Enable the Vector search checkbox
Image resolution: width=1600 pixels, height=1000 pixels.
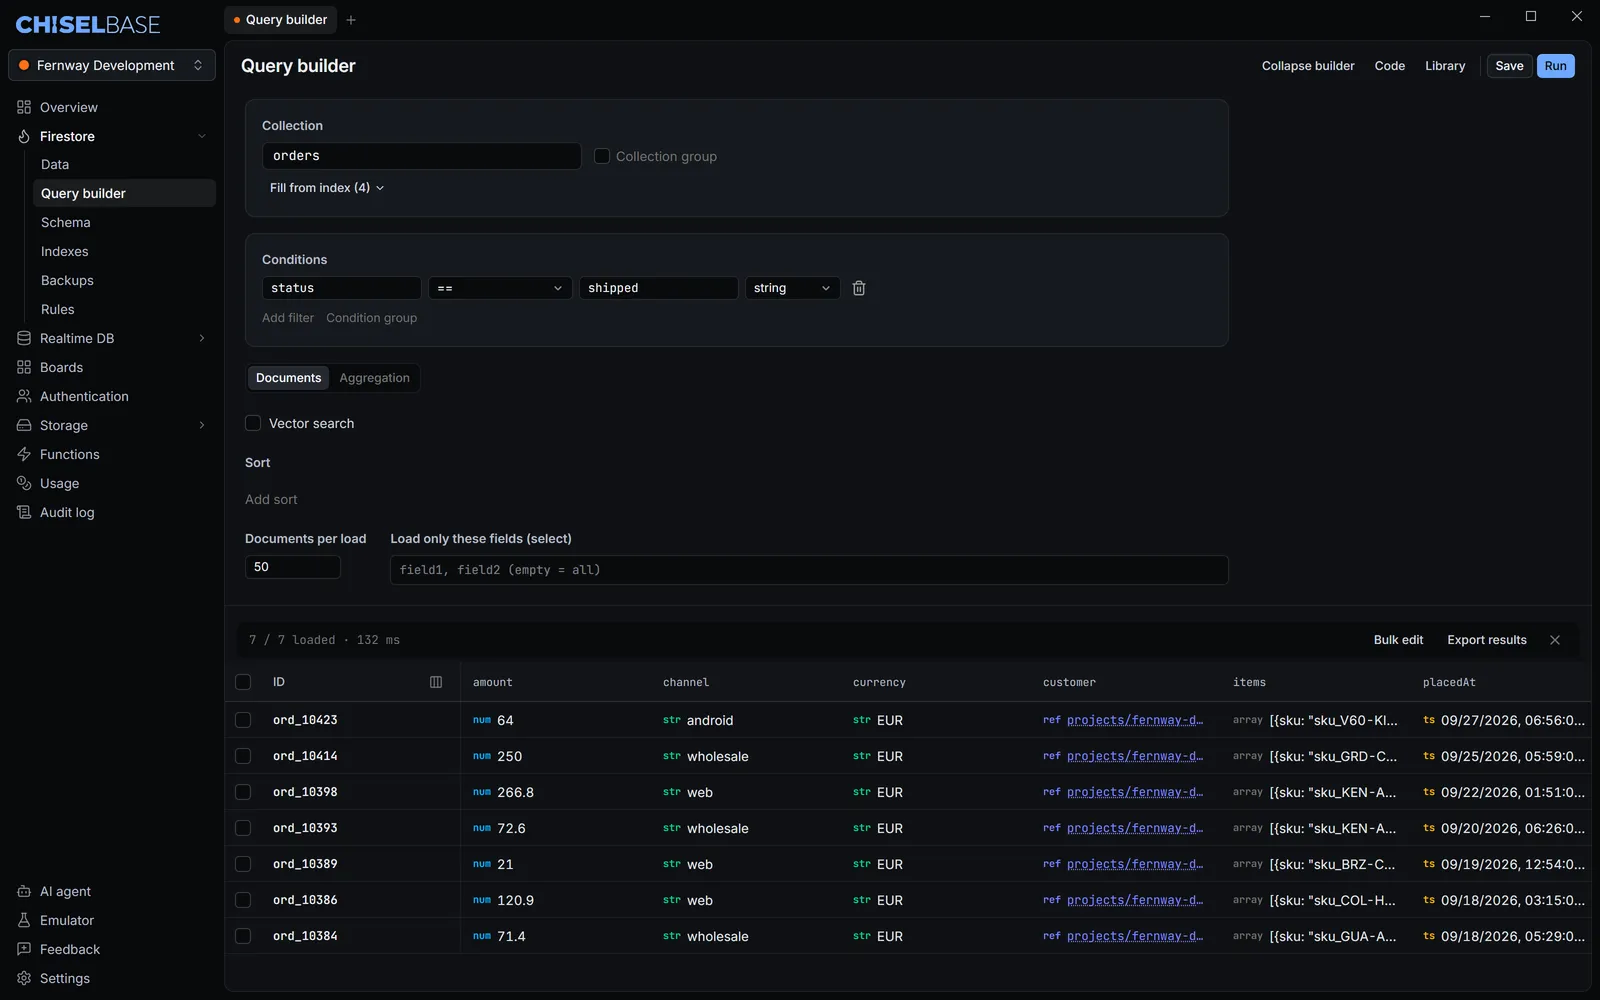click(253, 423)
